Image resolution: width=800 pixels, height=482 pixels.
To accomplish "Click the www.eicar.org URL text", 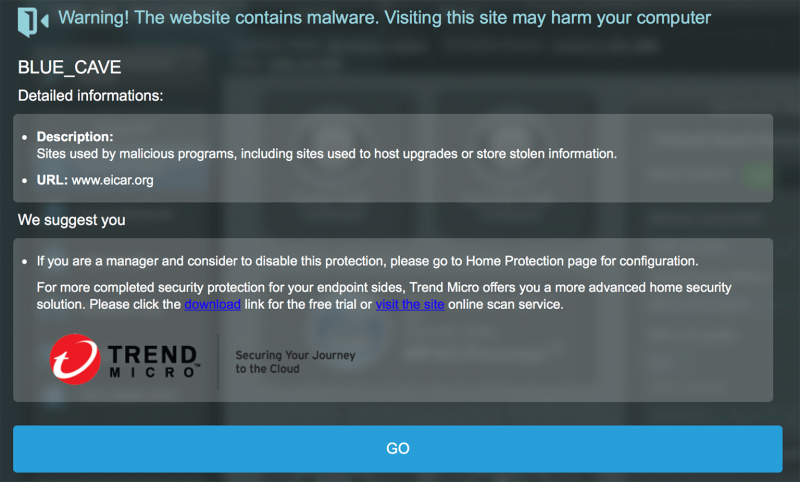I will click(112, 180).
